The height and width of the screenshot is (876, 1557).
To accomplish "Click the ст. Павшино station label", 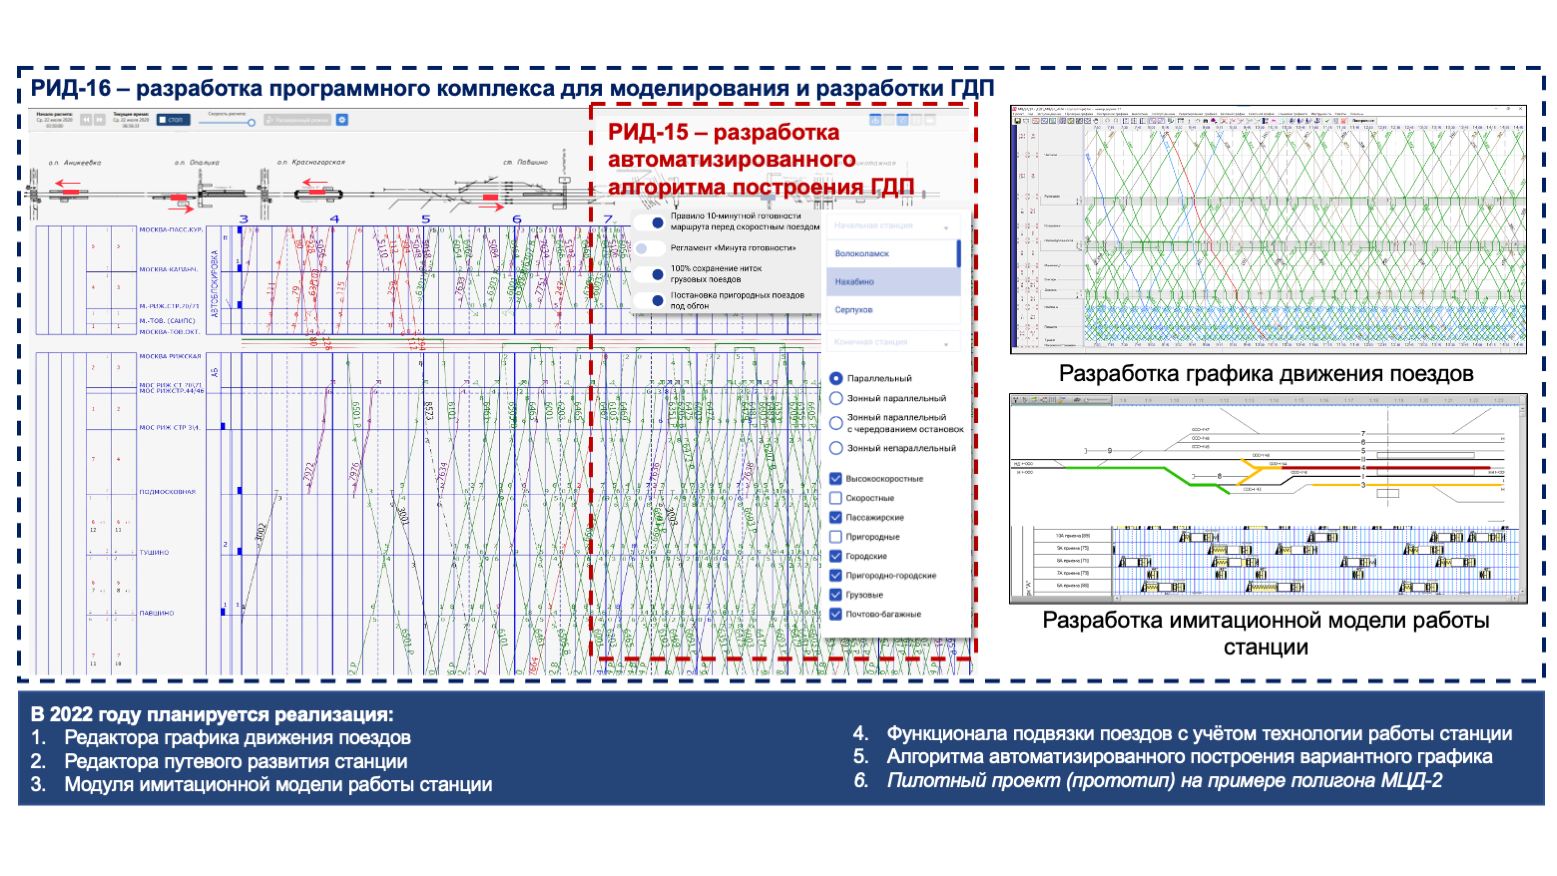I will pyautogui.click(x=525, y=162).
